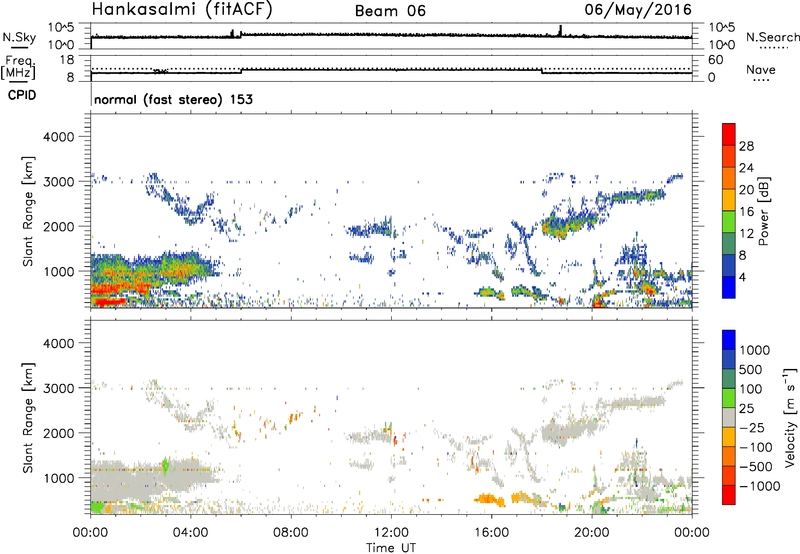Click the 'Freq. [MHz]' axis label
The width and height of the screenshot is (800, 554).
[x=19, y=68]
